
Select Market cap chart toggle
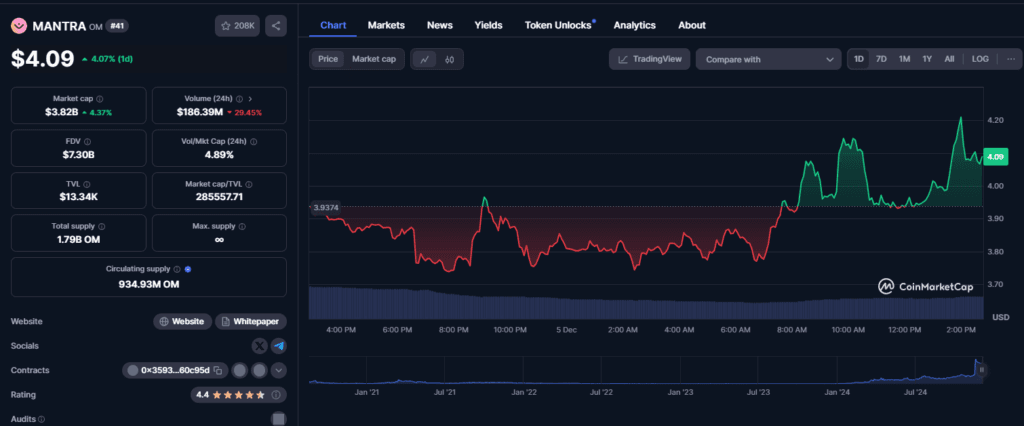tap(374, 59)
